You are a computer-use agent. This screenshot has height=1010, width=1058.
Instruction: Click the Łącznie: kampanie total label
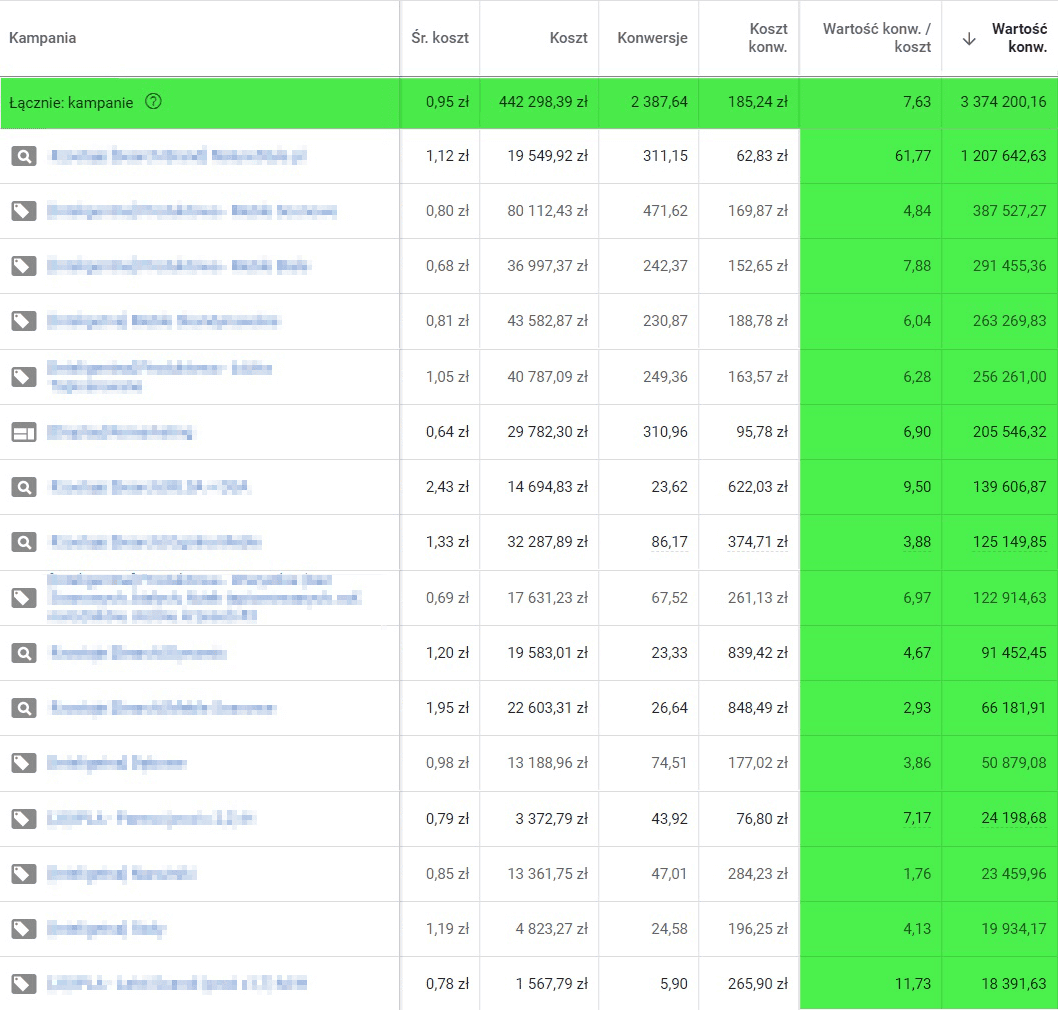click(72, 103)
